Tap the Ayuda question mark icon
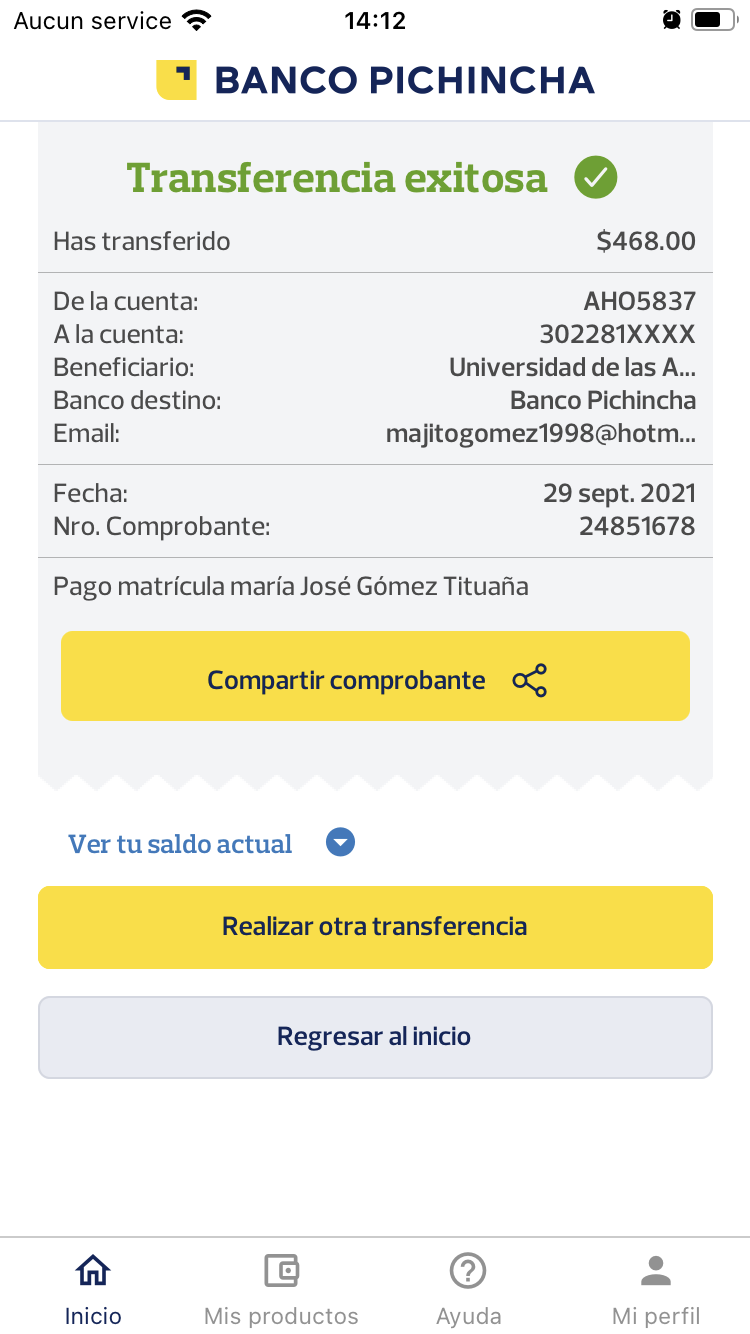 (x=468, y=1271)
